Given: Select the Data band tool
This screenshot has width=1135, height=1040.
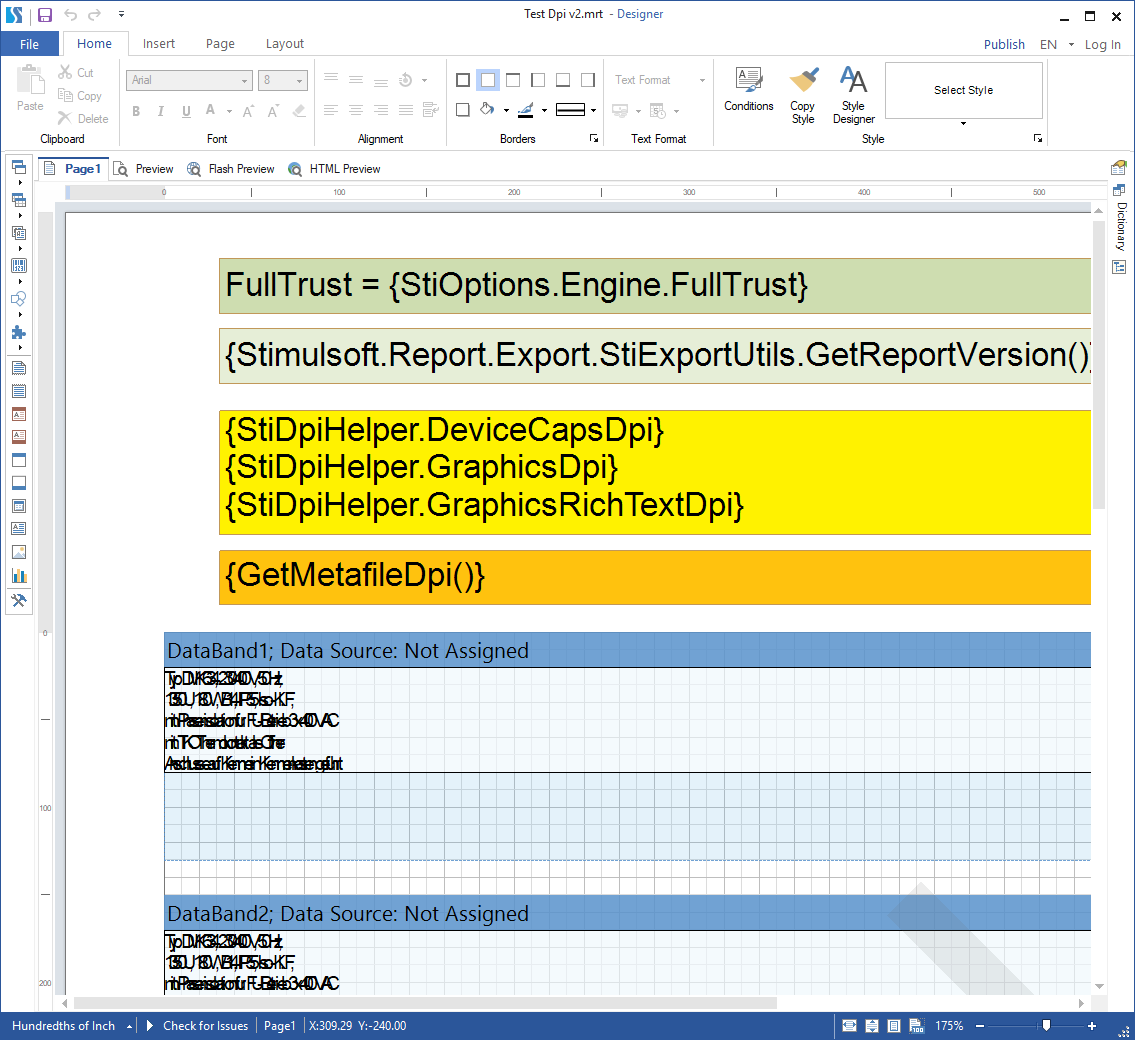Looking at the screenshot, I should tap(19, 506).
